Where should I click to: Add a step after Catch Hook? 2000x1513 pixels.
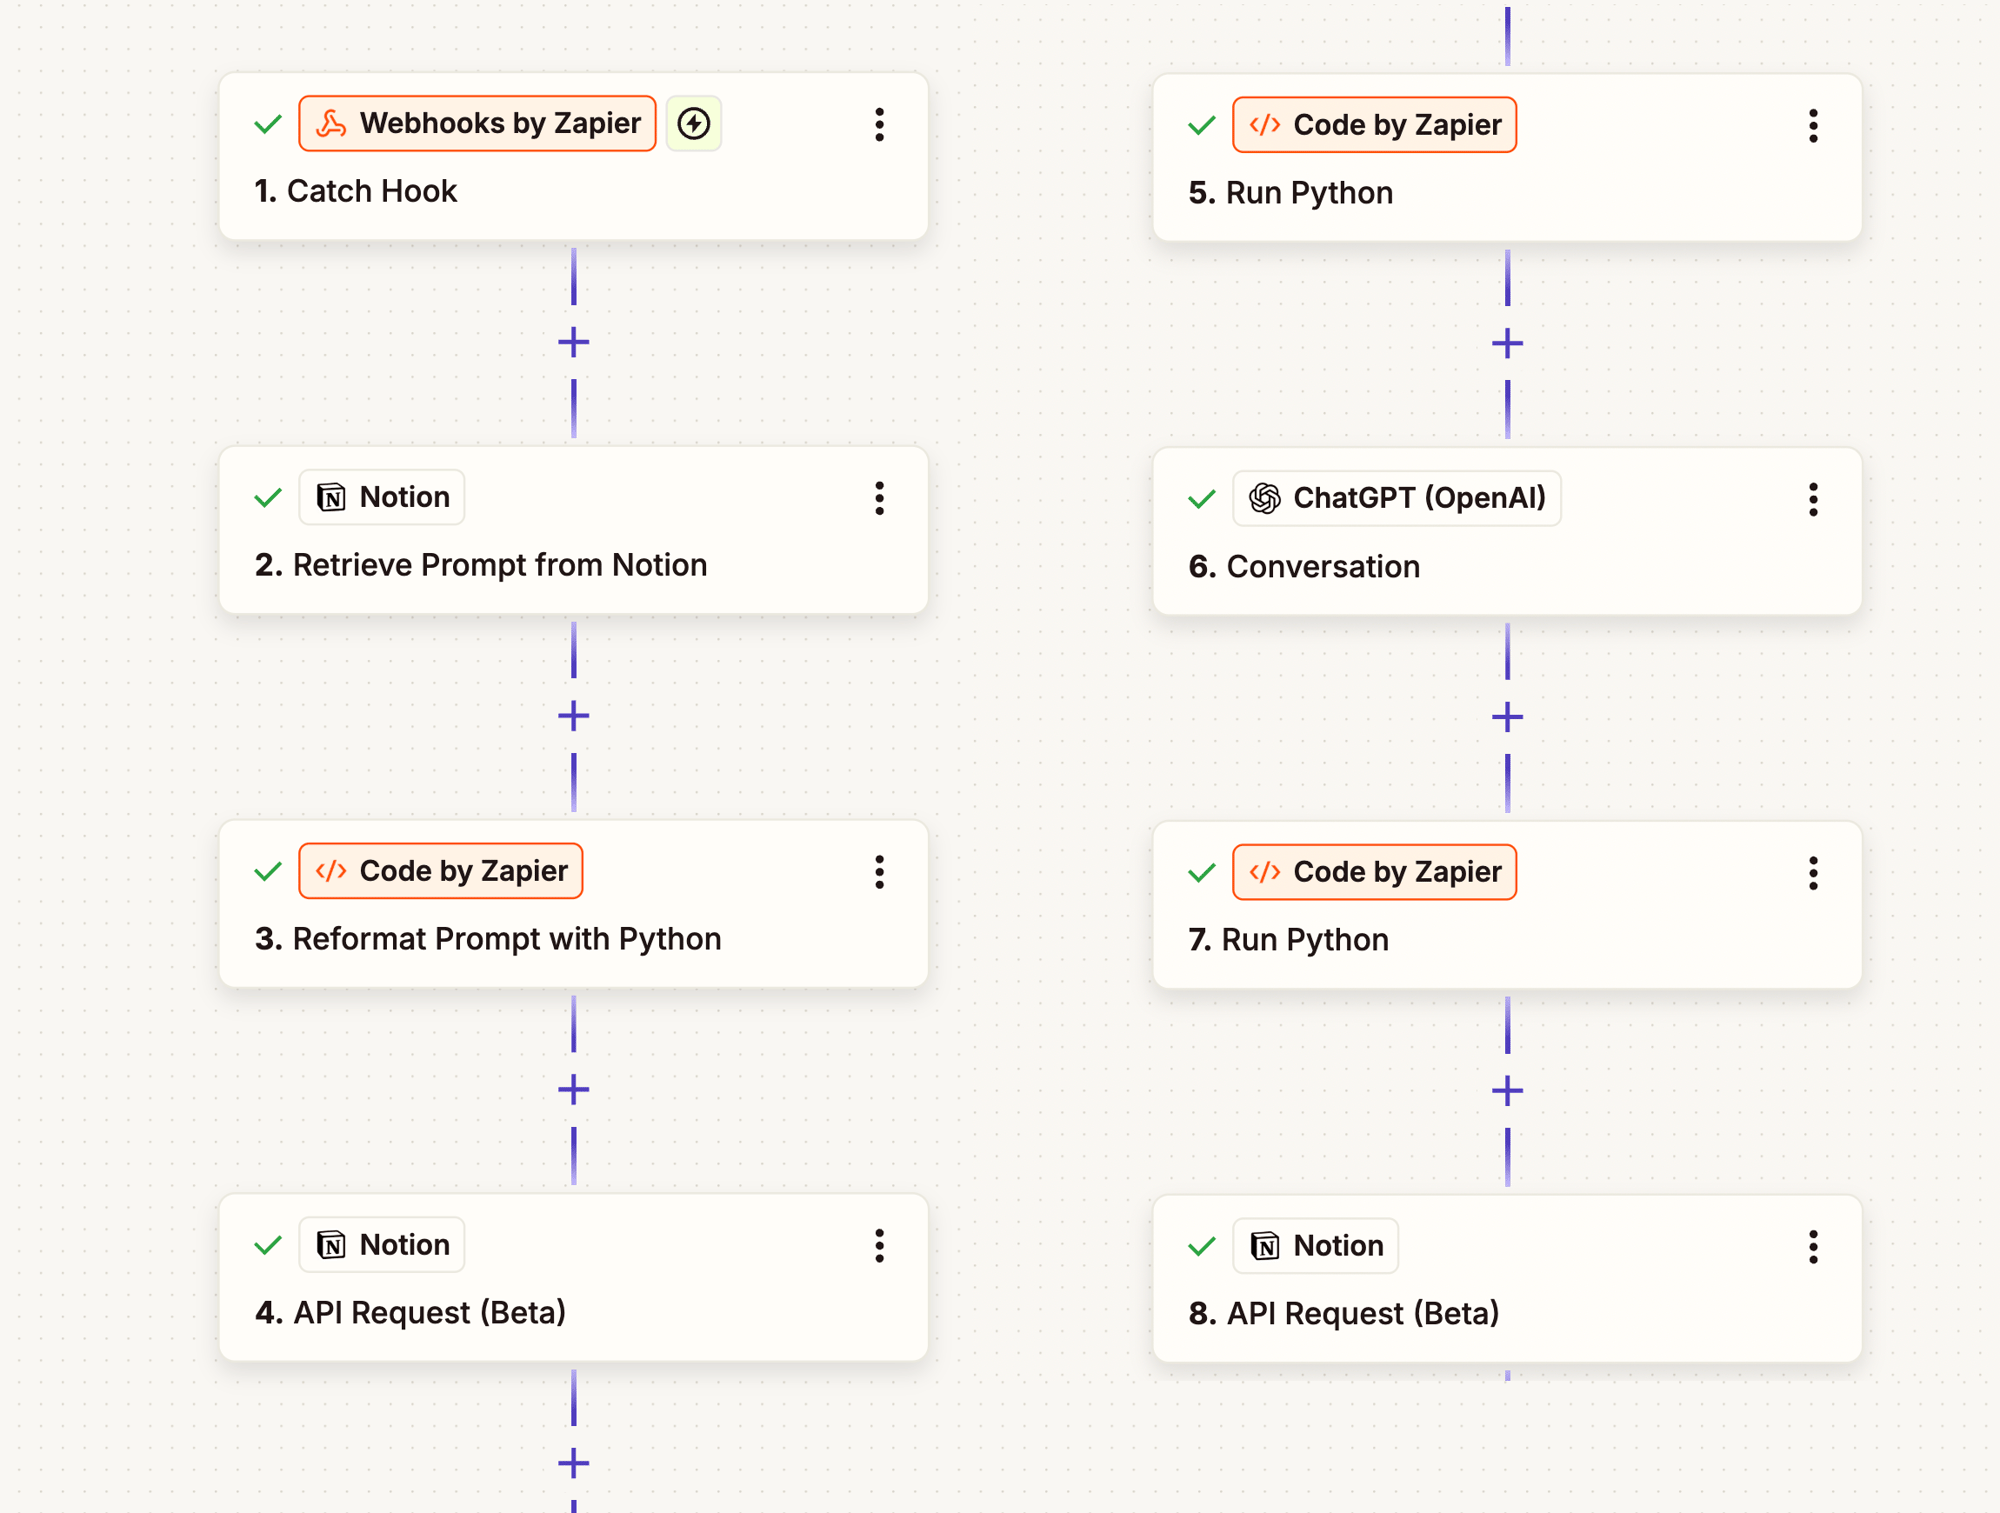pyautogui.click(x=574, y=343)
